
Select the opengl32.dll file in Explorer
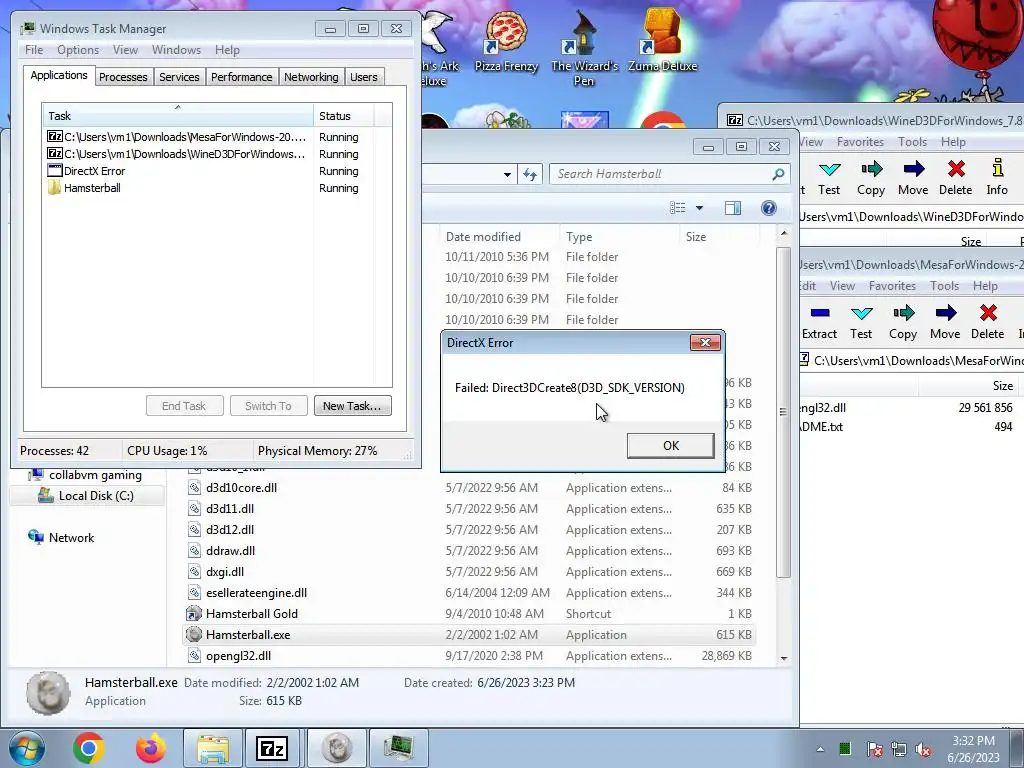pos(468,656)
